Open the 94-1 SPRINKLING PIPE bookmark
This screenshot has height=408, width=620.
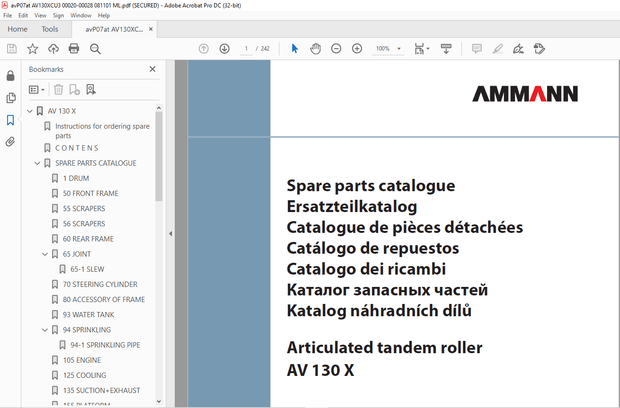pyautogui.click(x=105, y=345)
